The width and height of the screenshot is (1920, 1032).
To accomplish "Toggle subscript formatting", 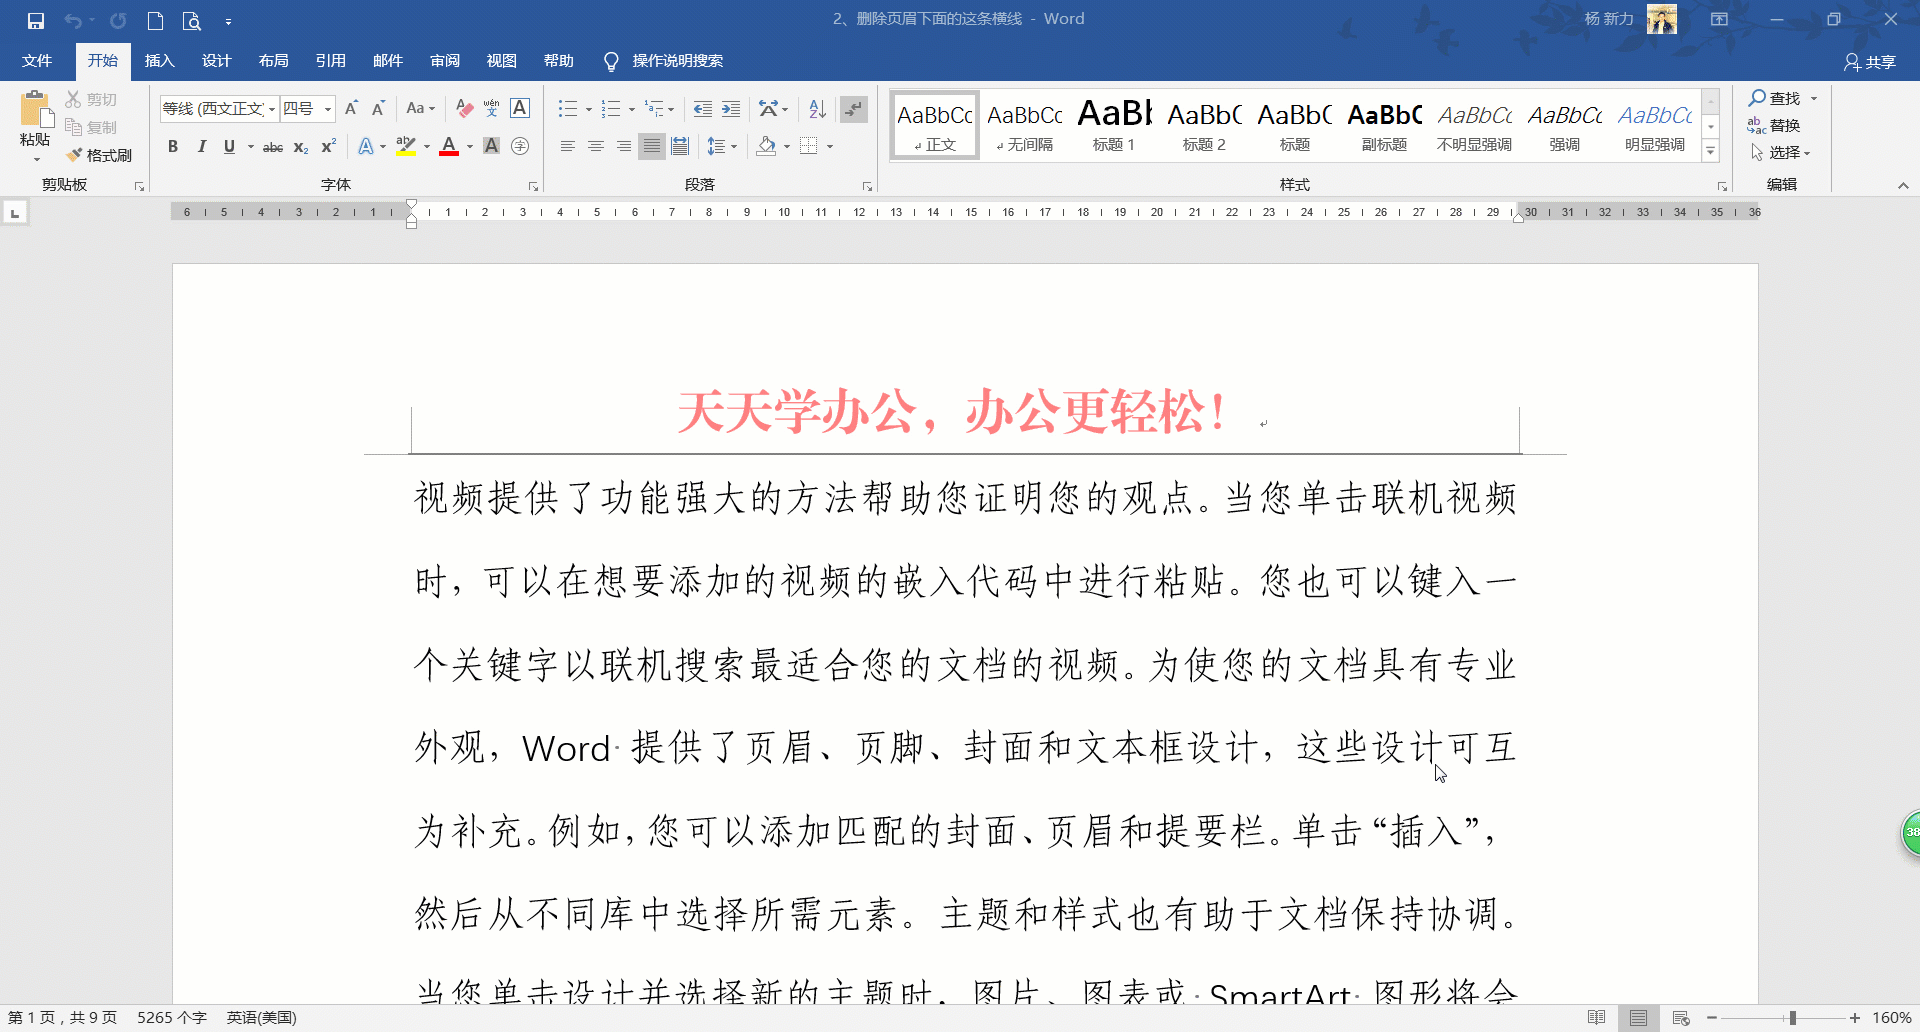I will pos(300,147).
